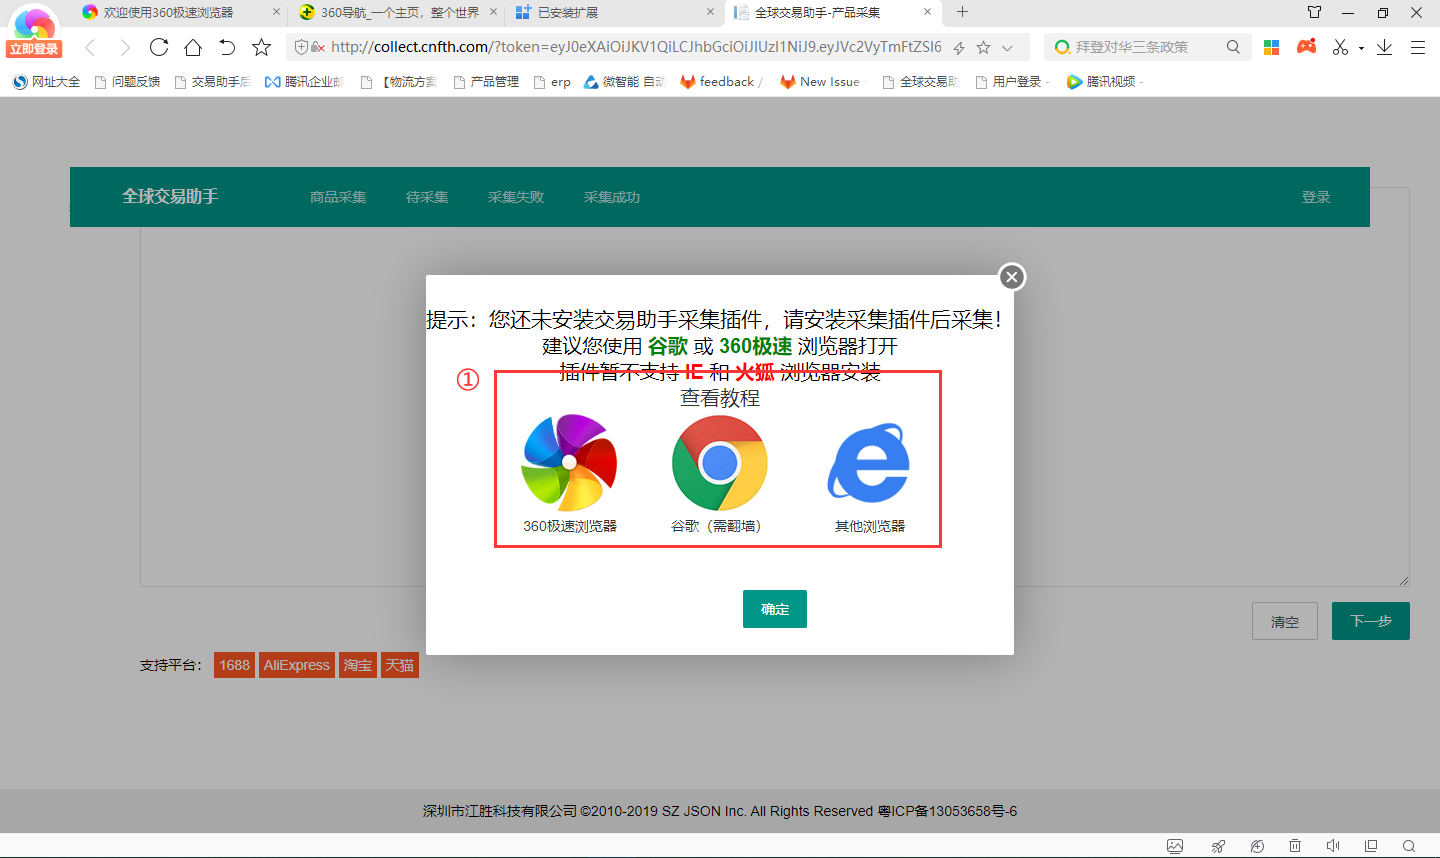Open 产品管理 bookmark

click(x=486, y=82)
